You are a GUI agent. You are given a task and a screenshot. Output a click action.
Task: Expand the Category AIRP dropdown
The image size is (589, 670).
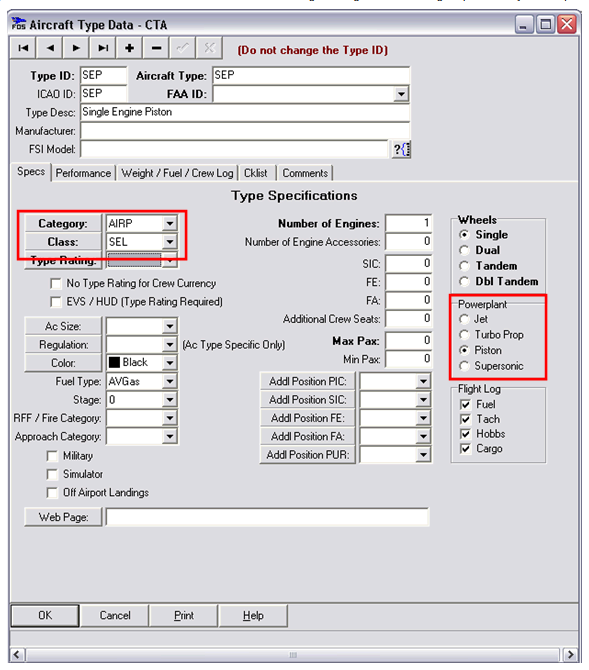tap(170, 223)
